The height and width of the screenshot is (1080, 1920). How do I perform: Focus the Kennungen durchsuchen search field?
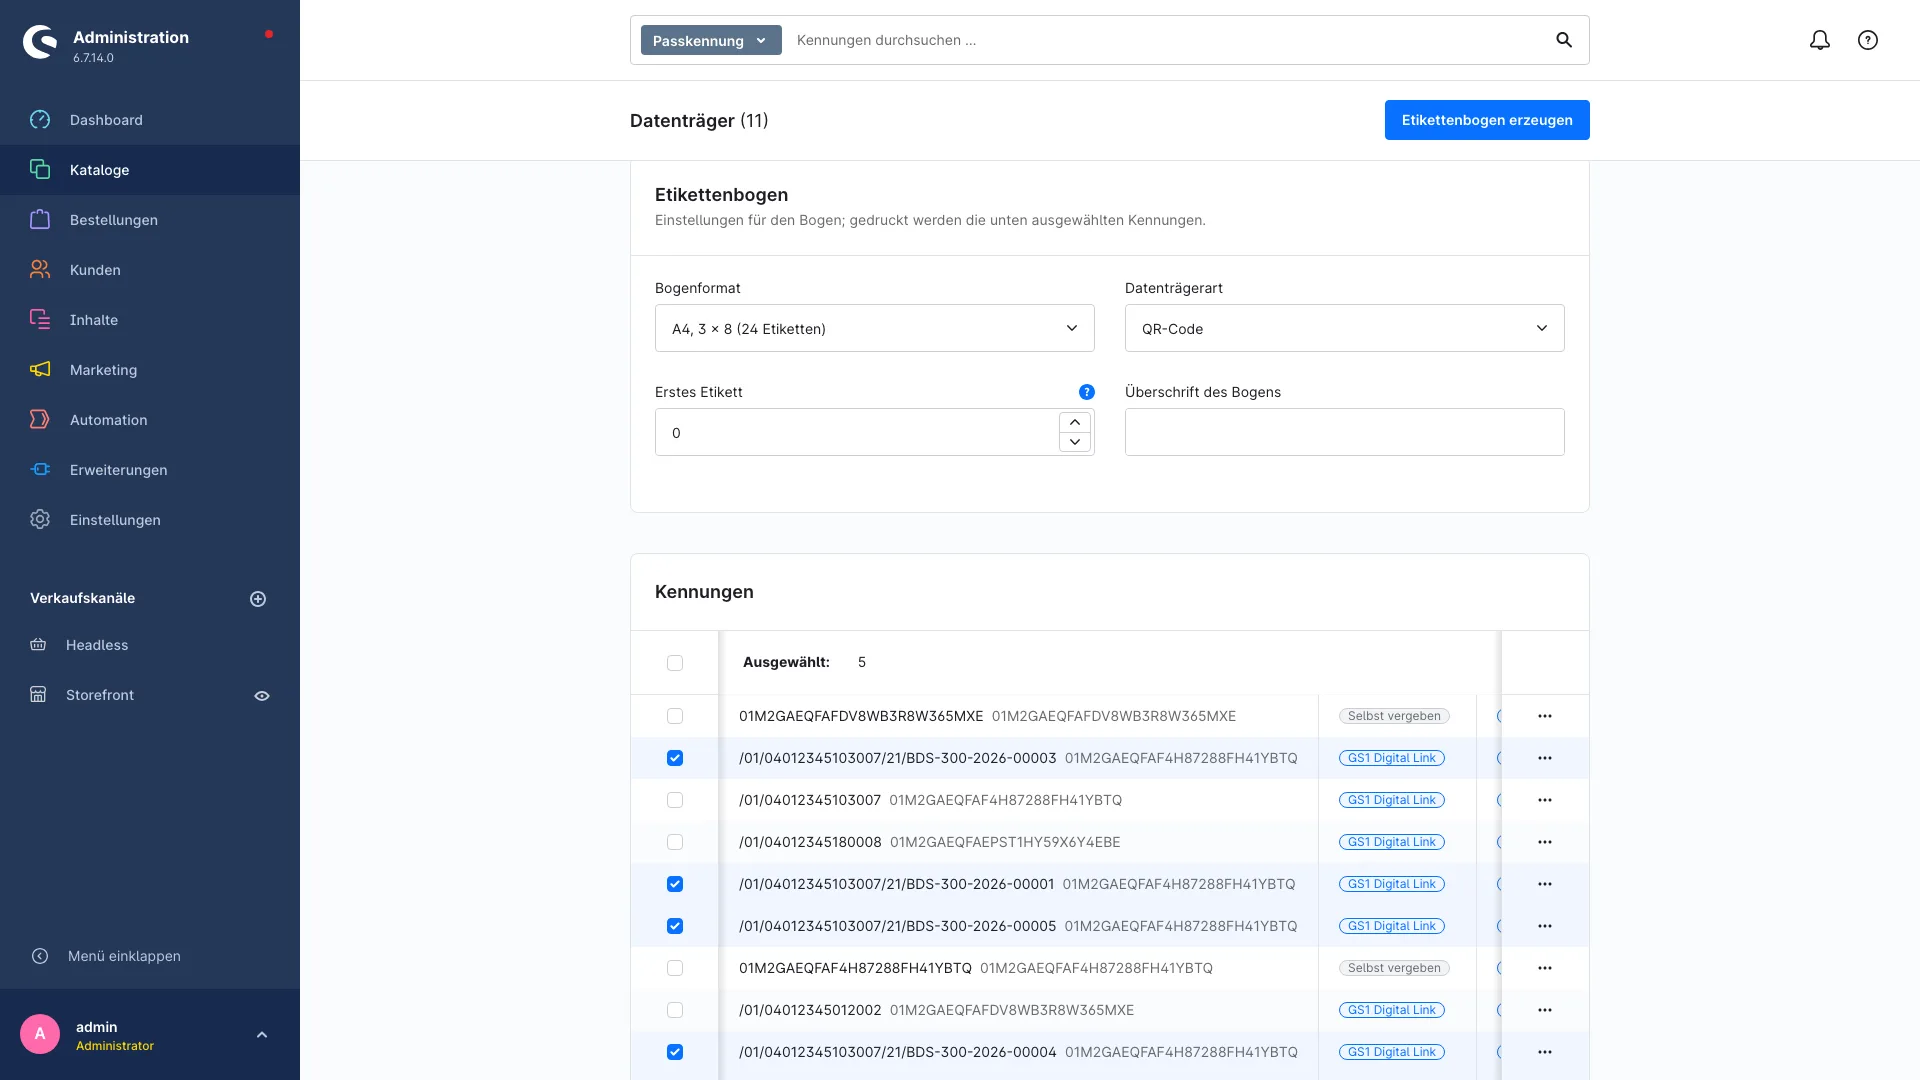coord(1165,40)
